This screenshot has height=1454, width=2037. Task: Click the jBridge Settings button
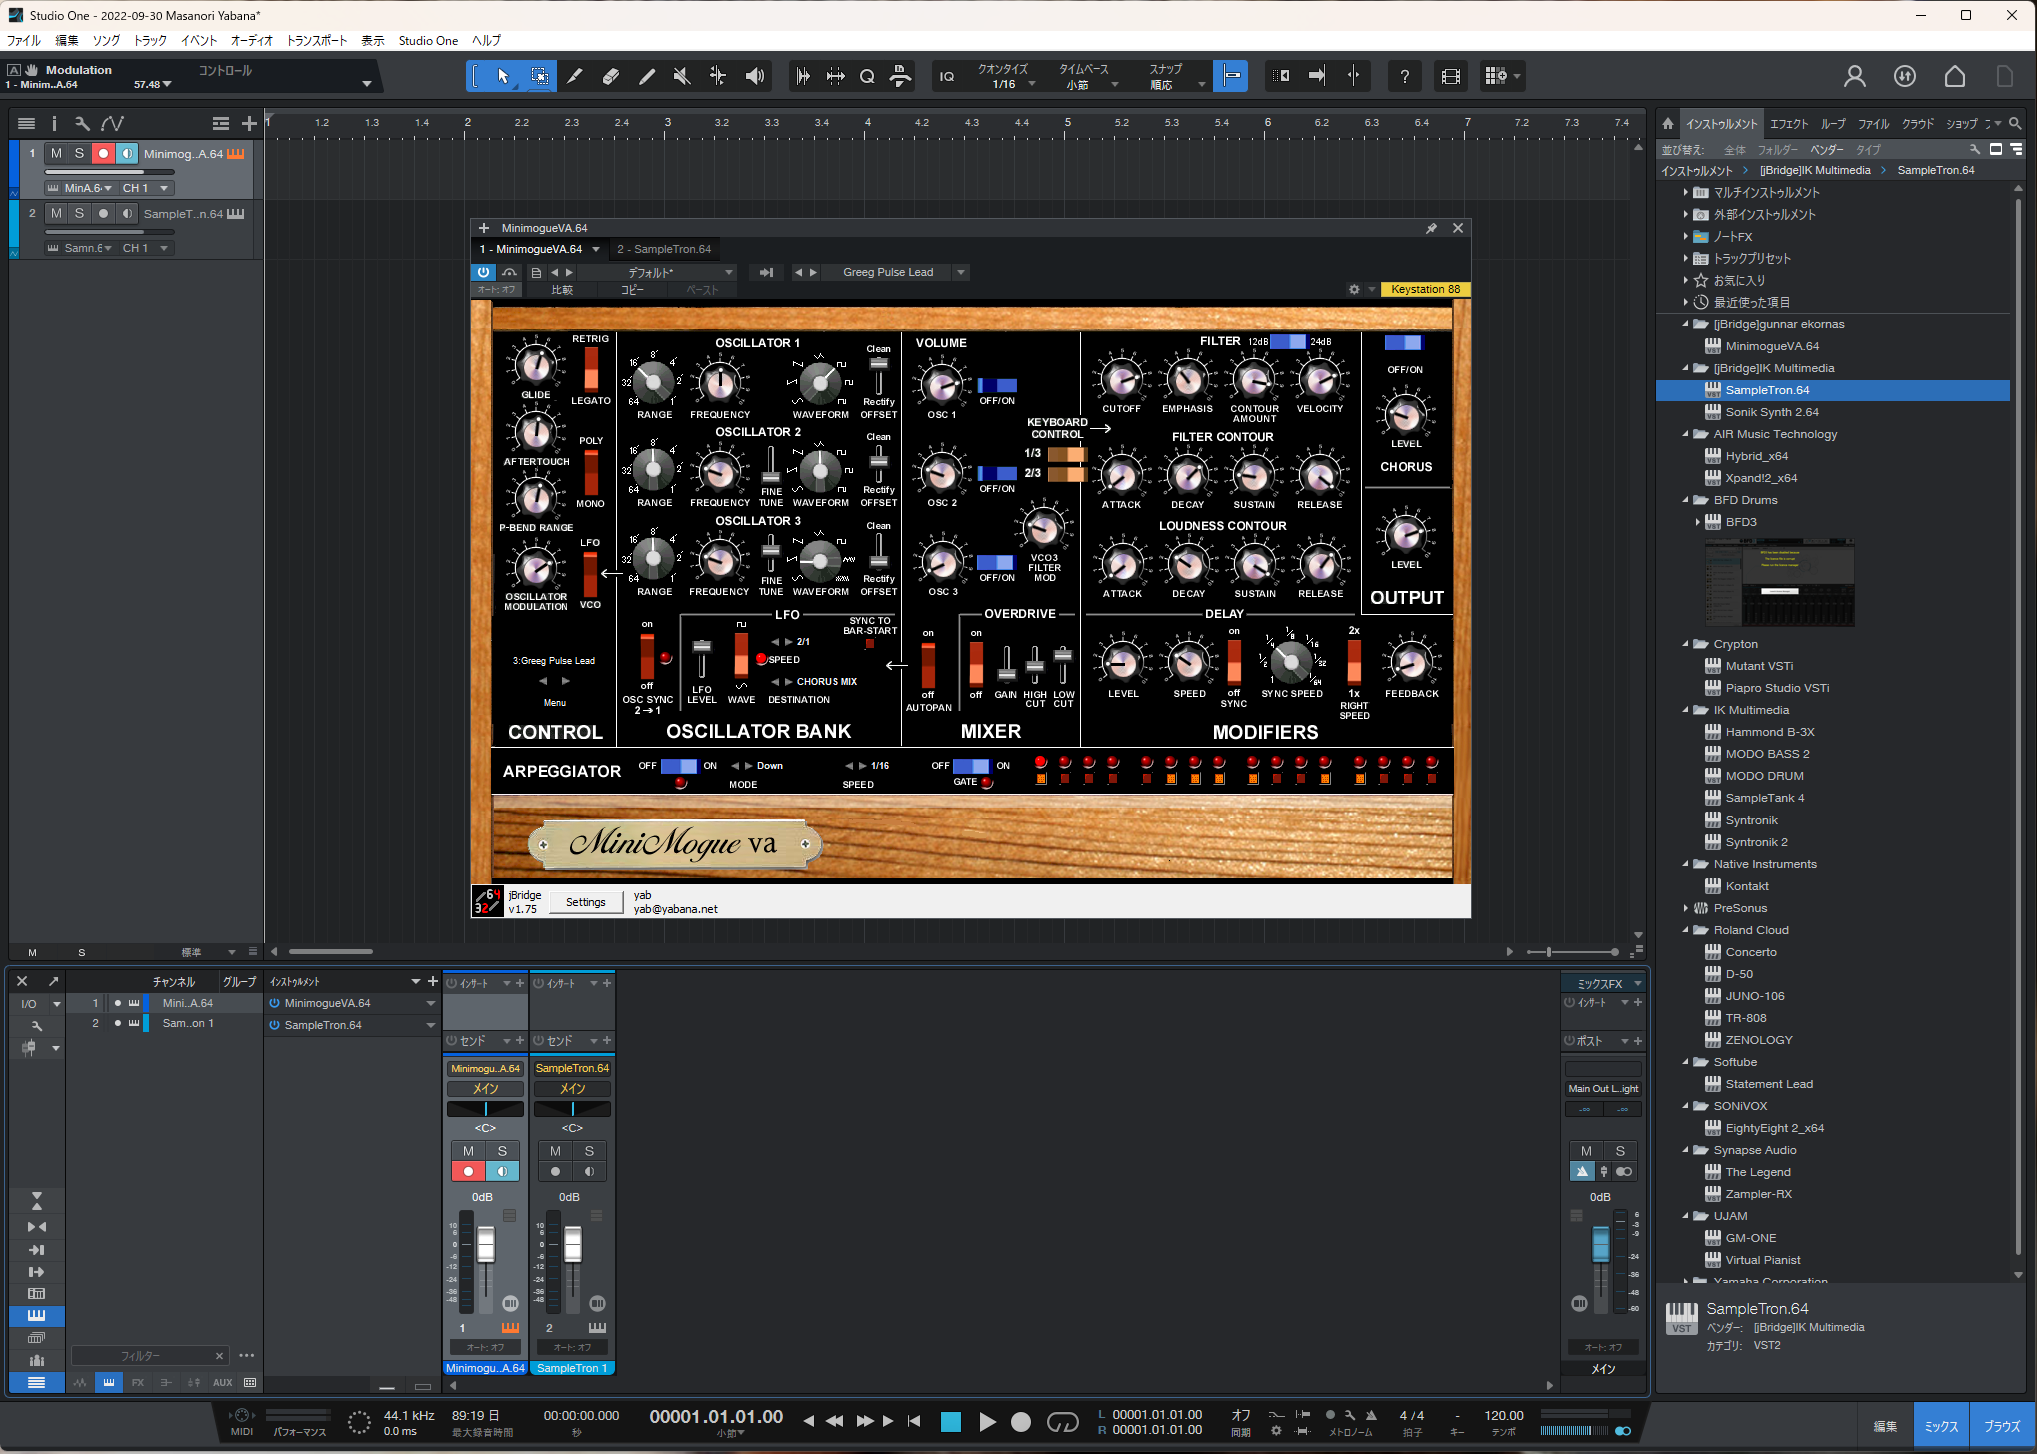tap(586, 902)
